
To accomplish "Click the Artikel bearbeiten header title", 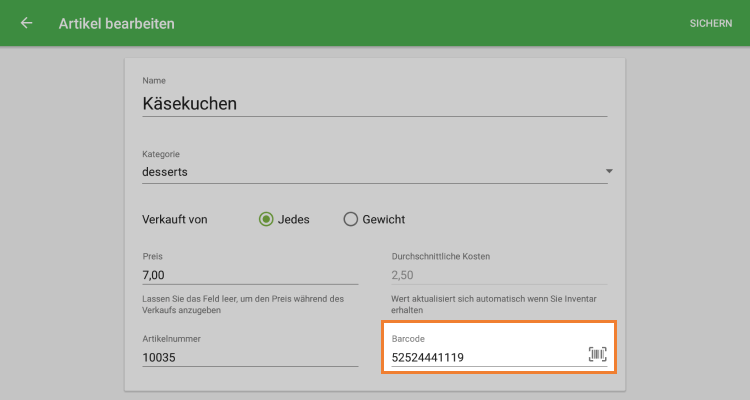I will [116, 23].
